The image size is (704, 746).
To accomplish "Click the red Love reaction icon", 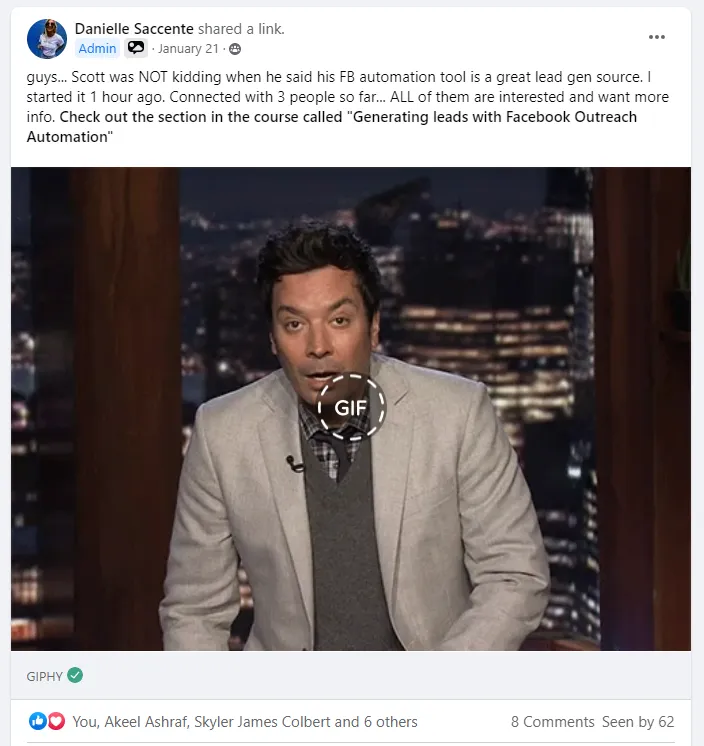I will (56, 721).
